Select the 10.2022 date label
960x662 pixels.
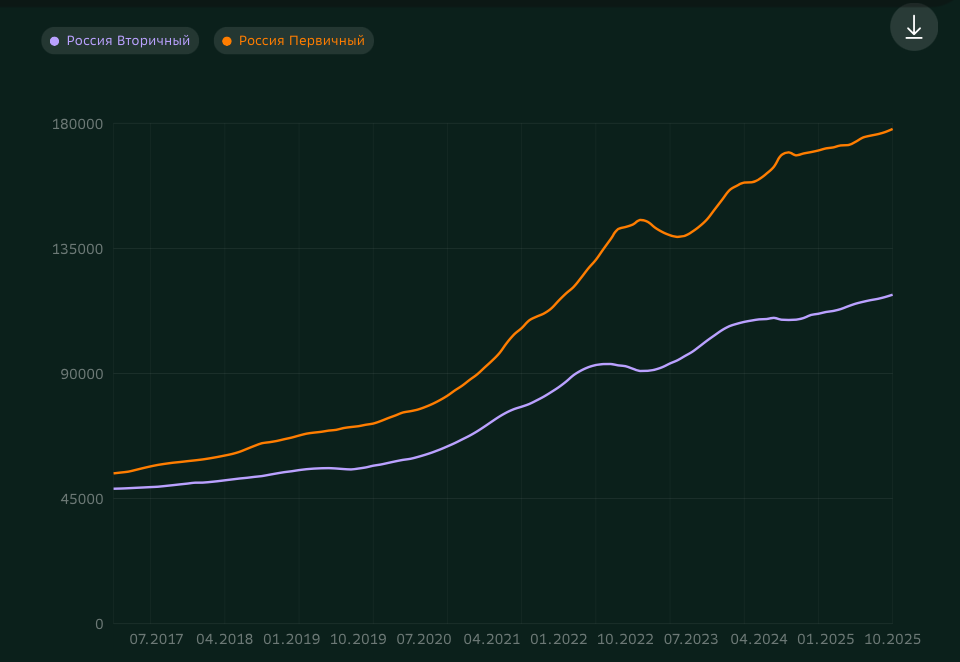point(625,639)
